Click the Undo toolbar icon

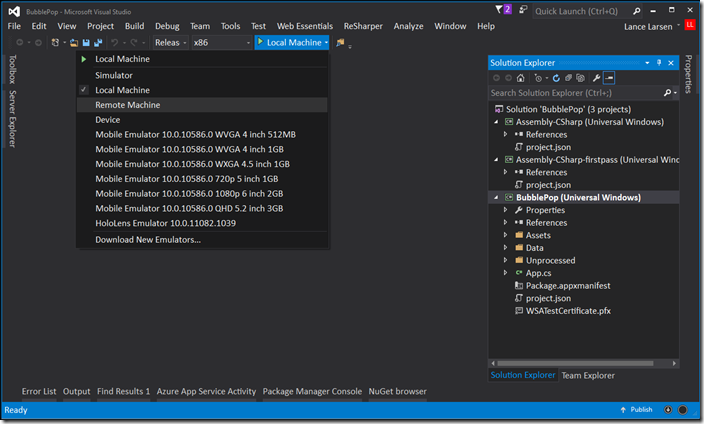tap(115, 43)
